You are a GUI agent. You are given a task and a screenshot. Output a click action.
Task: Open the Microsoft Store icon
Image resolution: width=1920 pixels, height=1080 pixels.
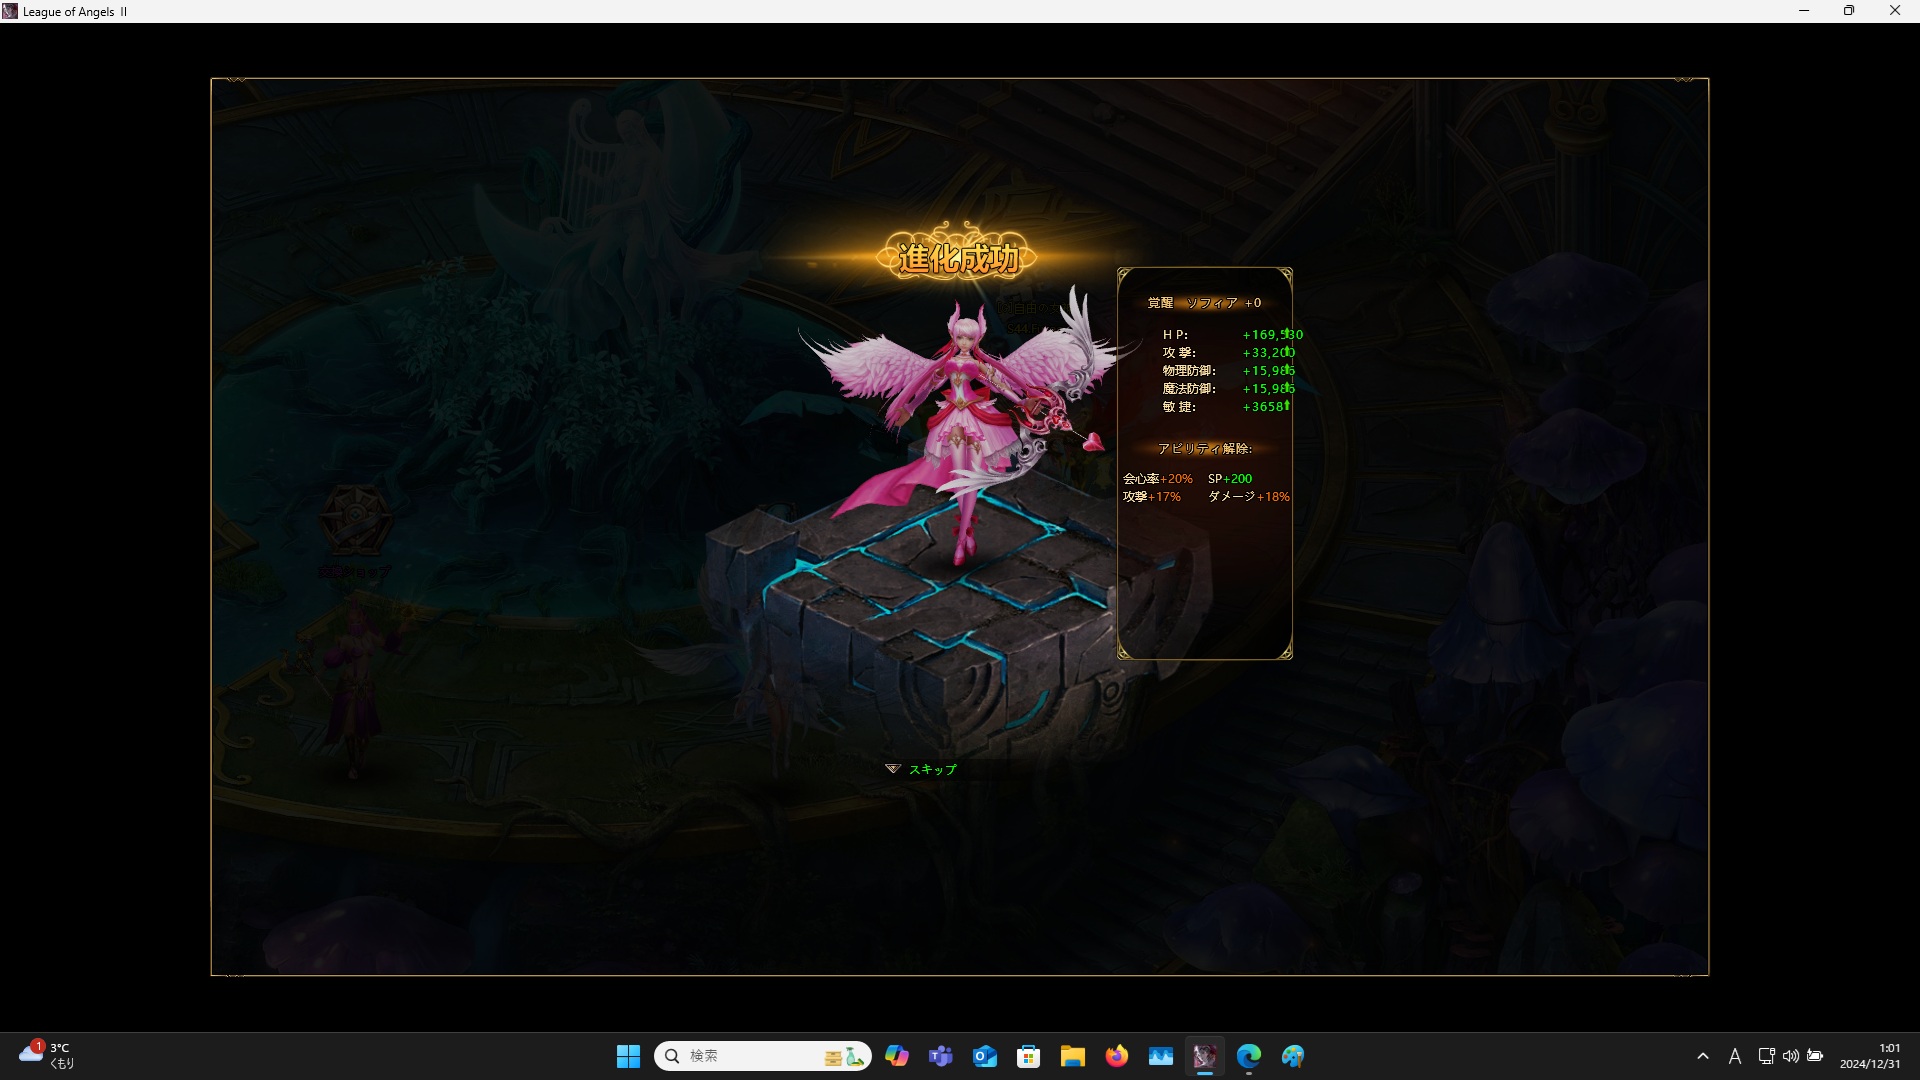1028,1056
